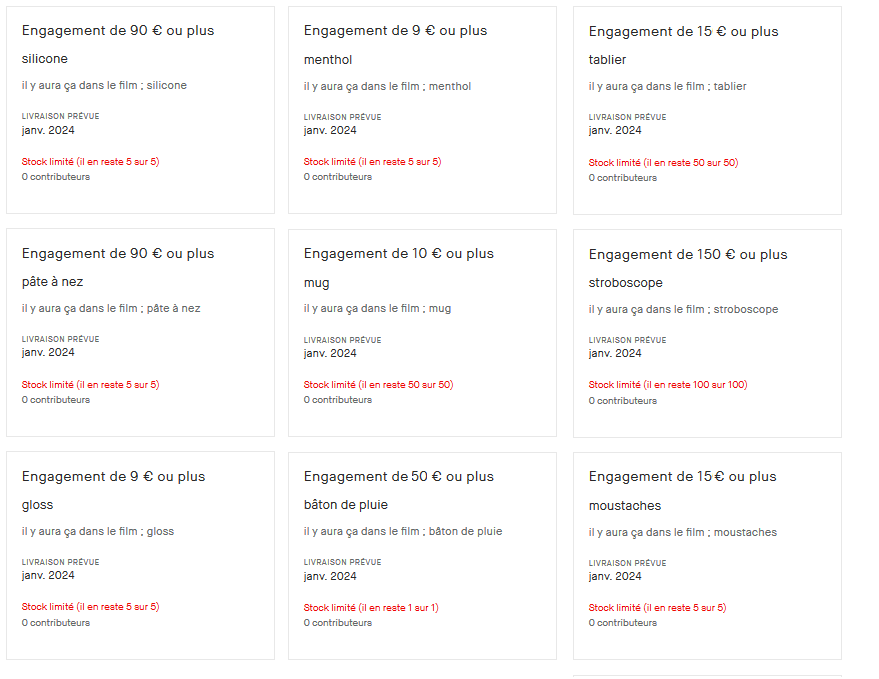Click the contributors count on silicone card
Screen dimensions: 879x679
click(x=56, y=177)
